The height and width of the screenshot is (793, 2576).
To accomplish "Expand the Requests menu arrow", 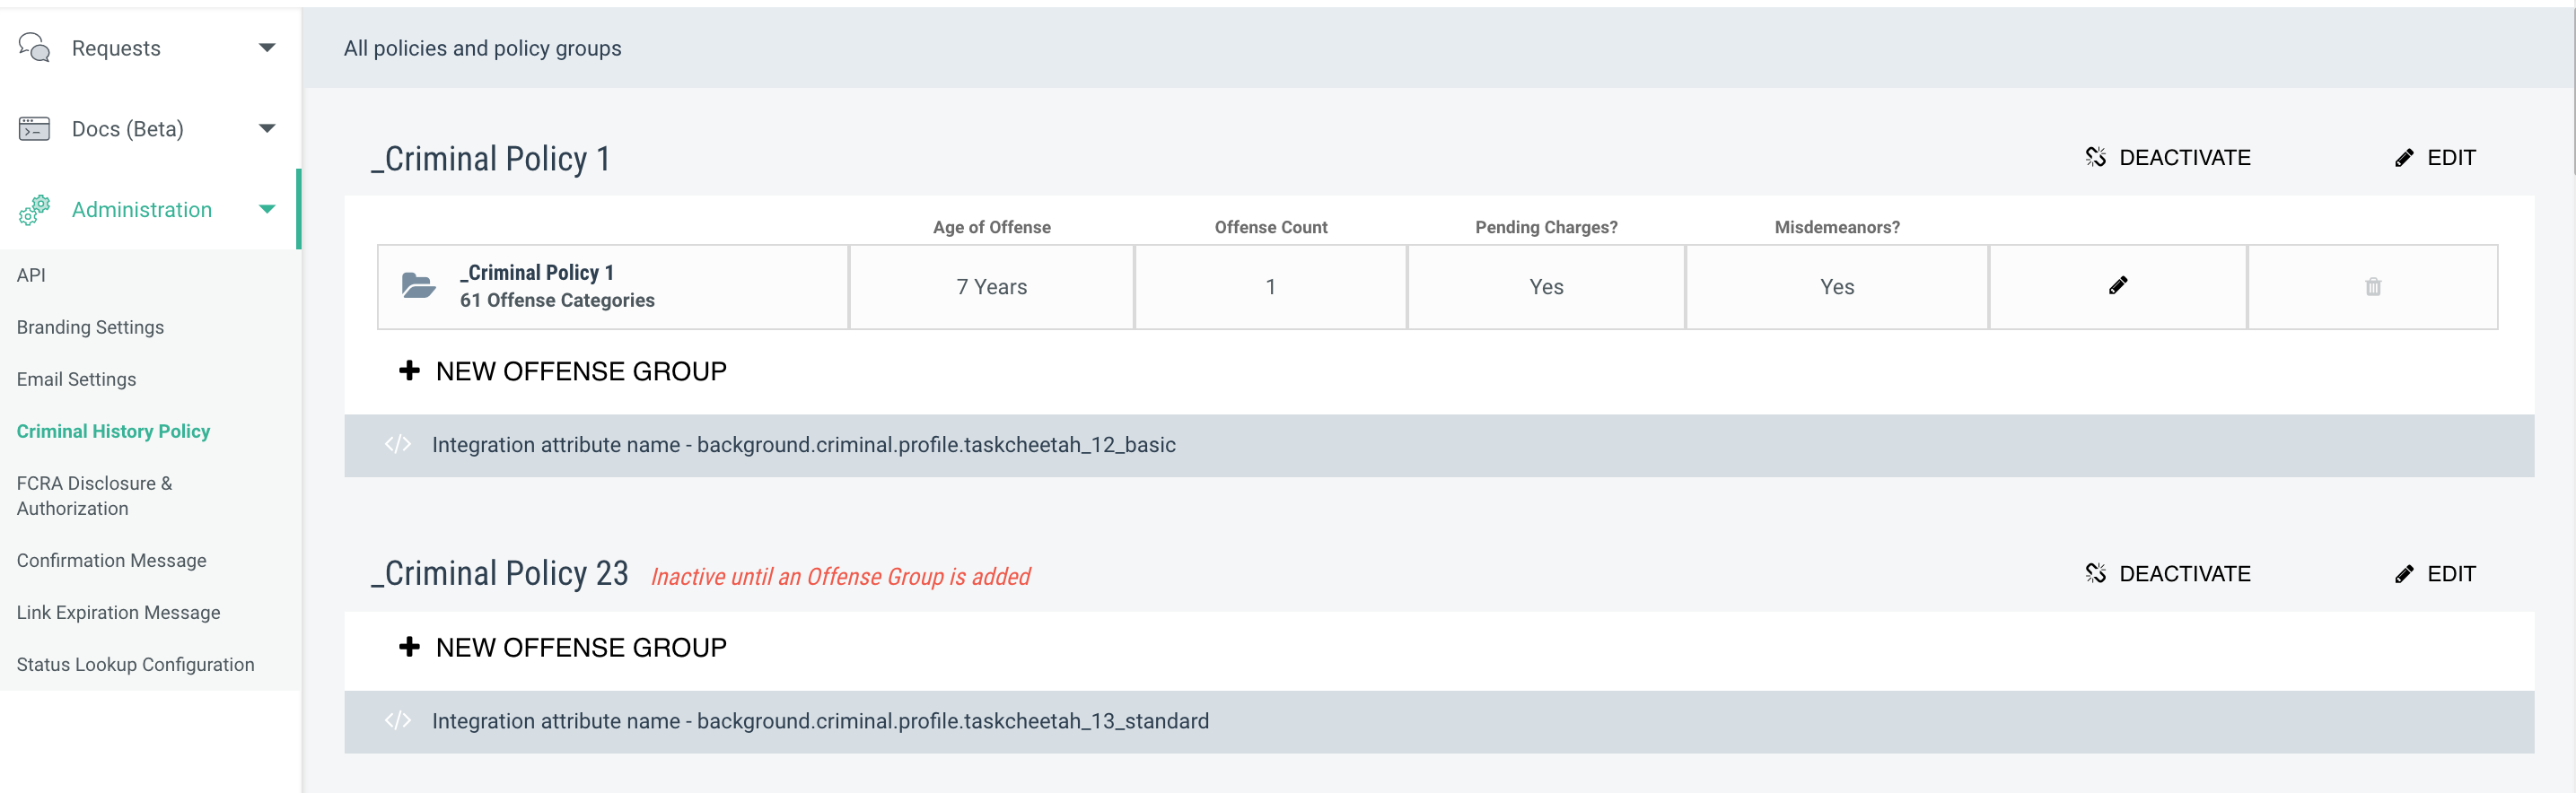I will pos(267,48).
